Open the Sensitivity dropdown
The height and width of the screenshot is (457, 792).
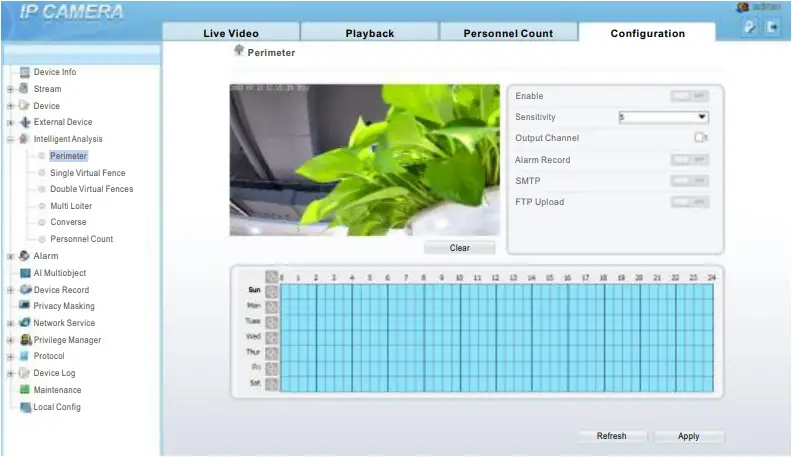pos(663,117)
